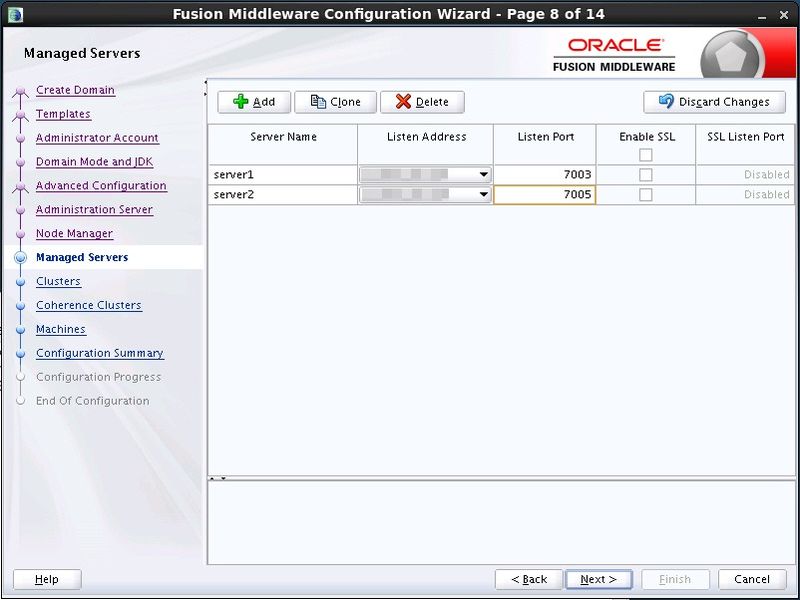Click the Disabled SSL port cell for server1
The height and width of the screenshot is (600, 800).
click(745, 174)
